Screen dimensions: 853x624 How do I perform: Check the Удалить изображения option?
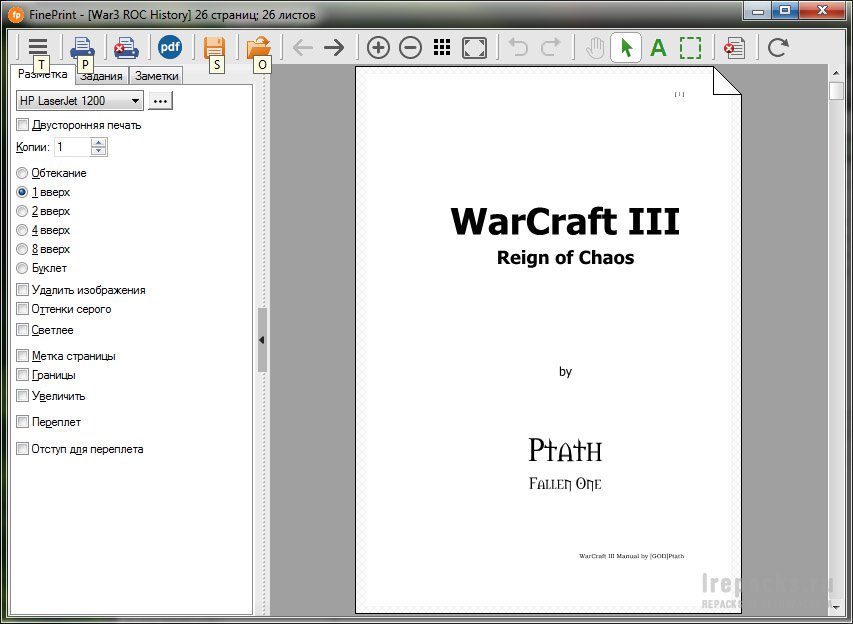[x=23, y=290]
